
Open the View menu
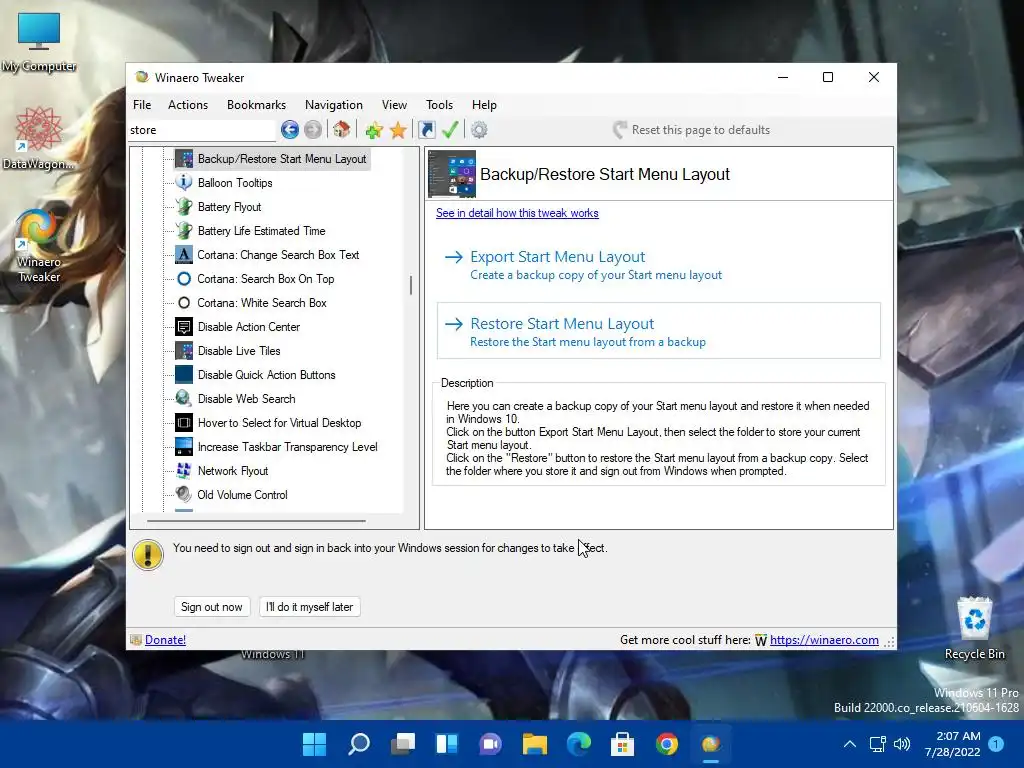click(394, 105)
